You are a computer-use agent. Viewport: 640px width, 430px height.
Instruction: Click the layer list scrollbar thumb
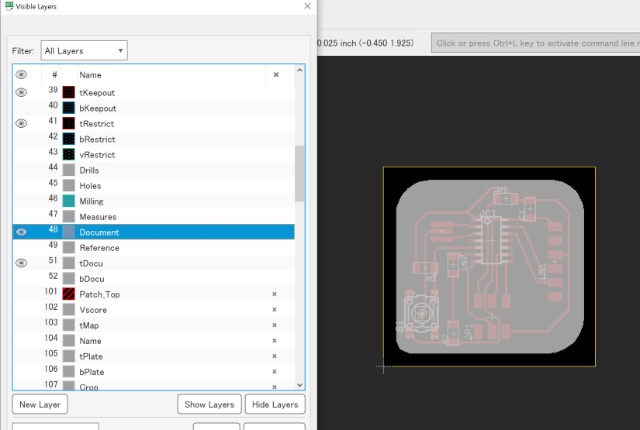[300, 173]
